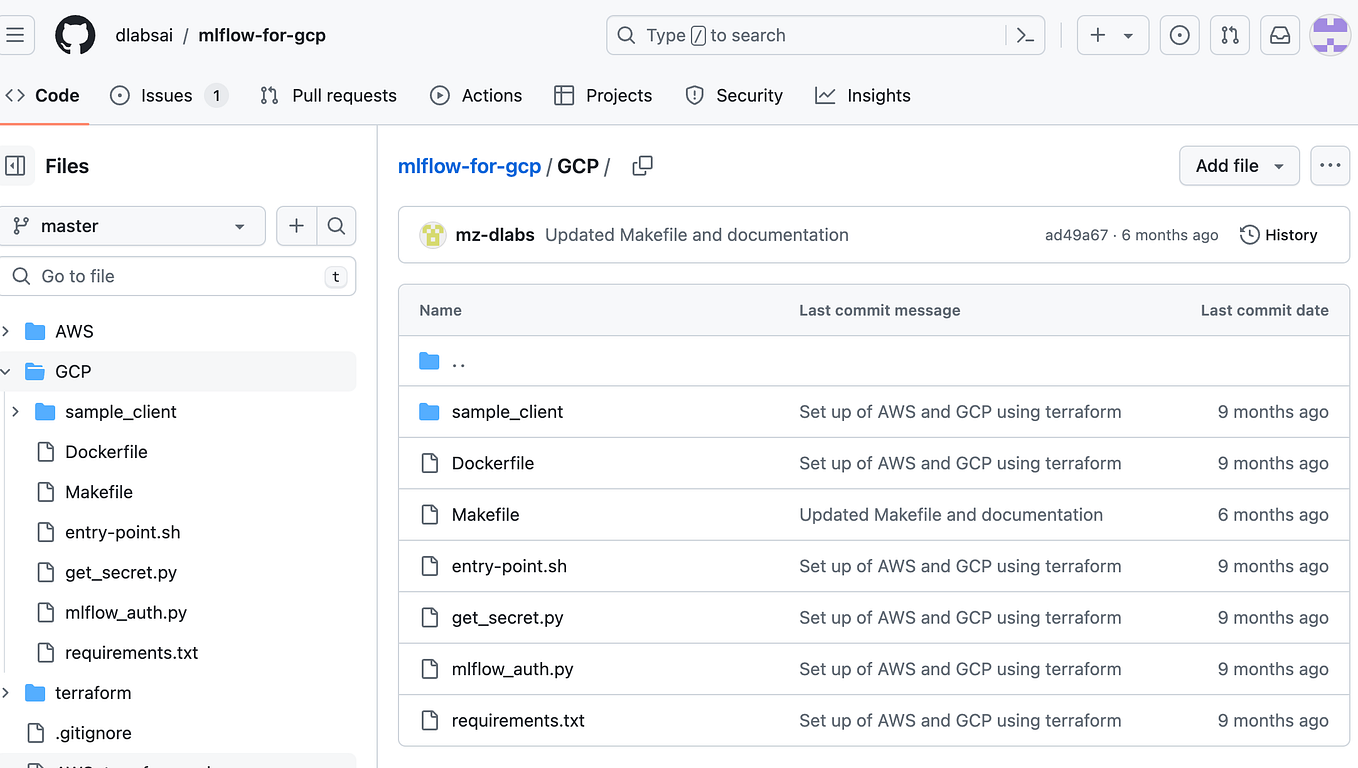Open your issues via the circle icon
The height and width of the screenshot is (768, 1358).
1179,35
